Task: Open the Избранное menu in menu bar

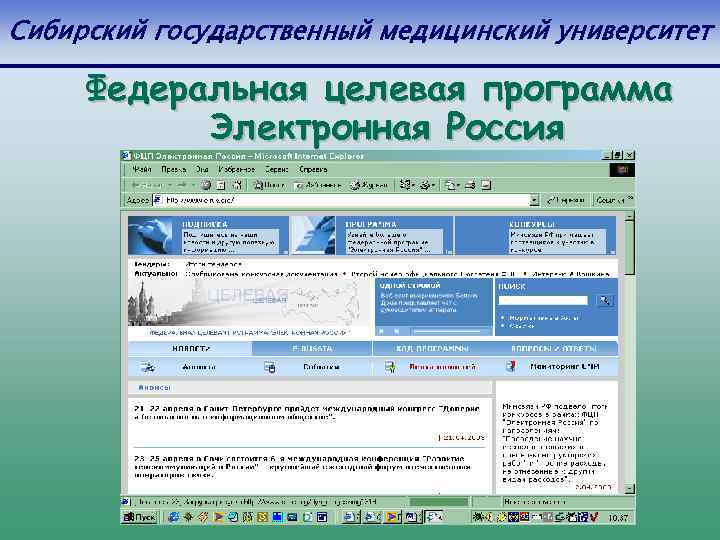Action: [236, 169]
